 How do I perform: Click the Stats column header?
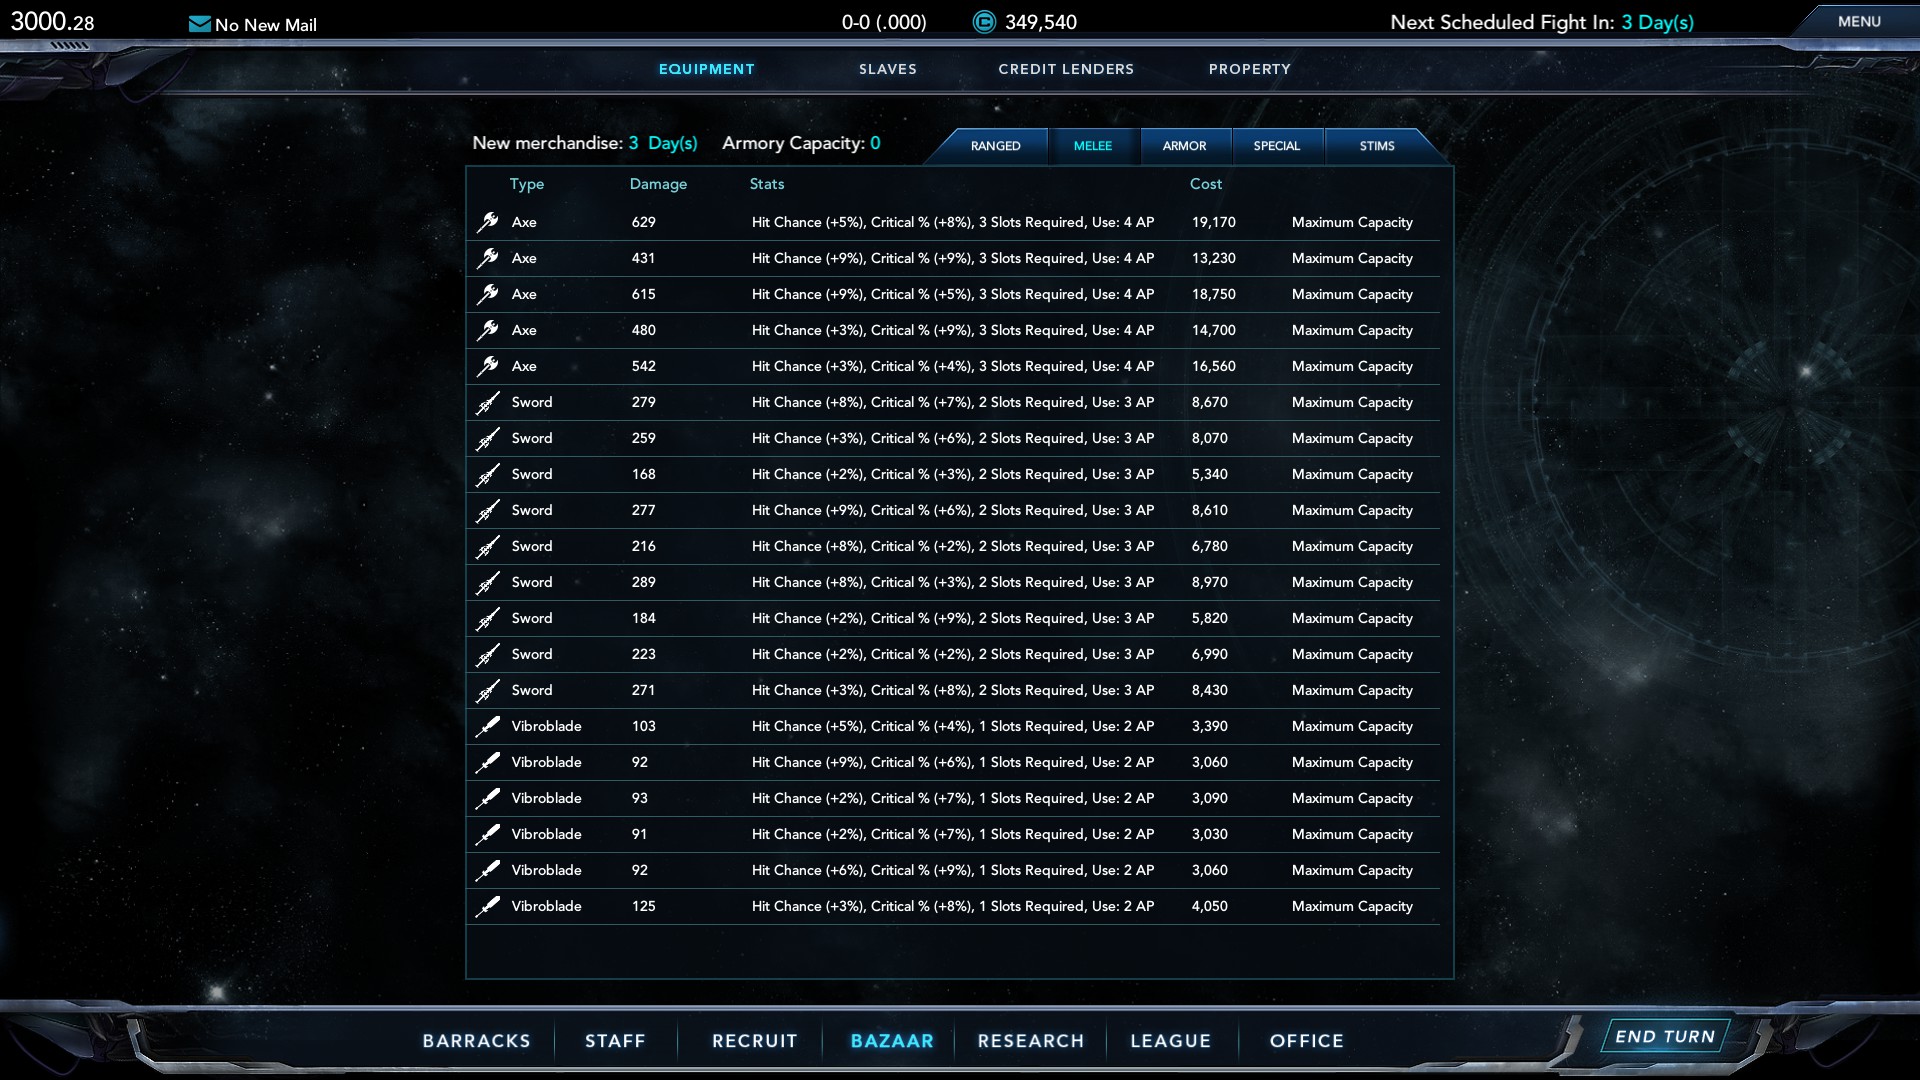tap(767, 184)
